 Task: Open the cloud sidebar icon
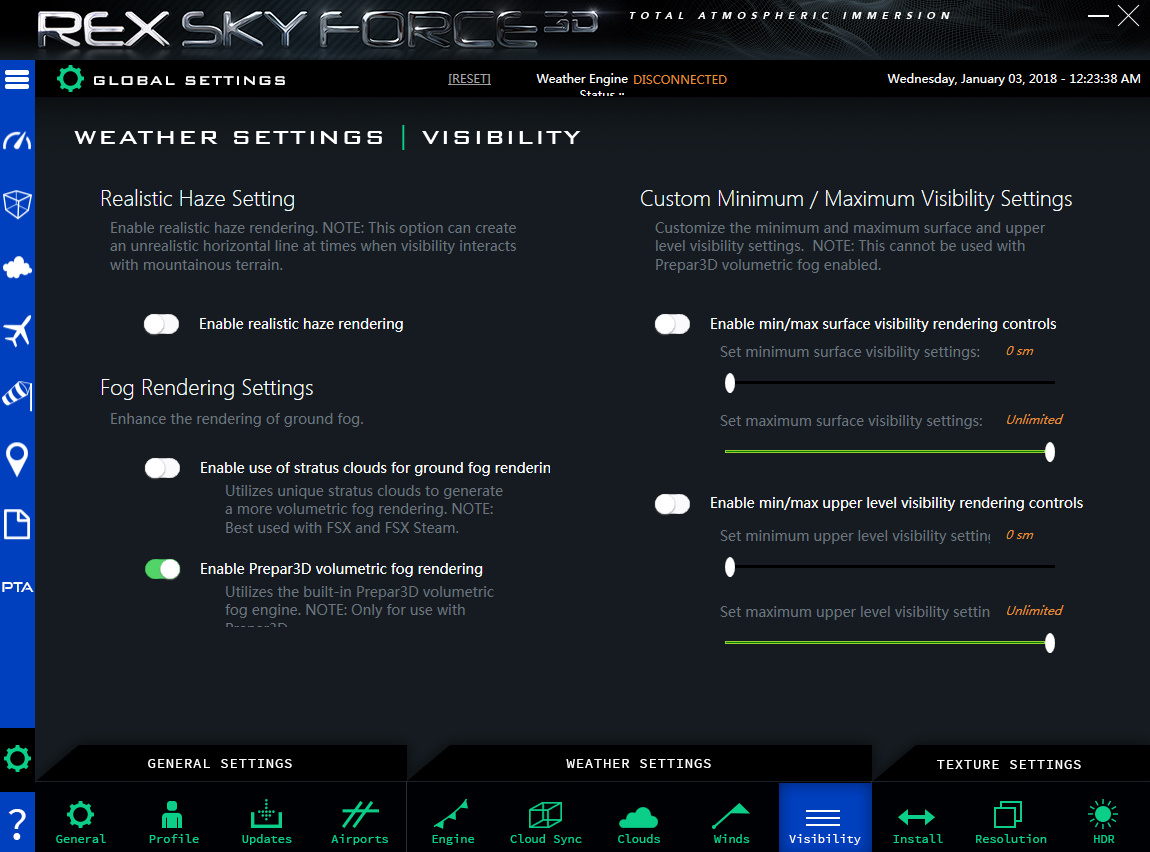coord(17,268)
